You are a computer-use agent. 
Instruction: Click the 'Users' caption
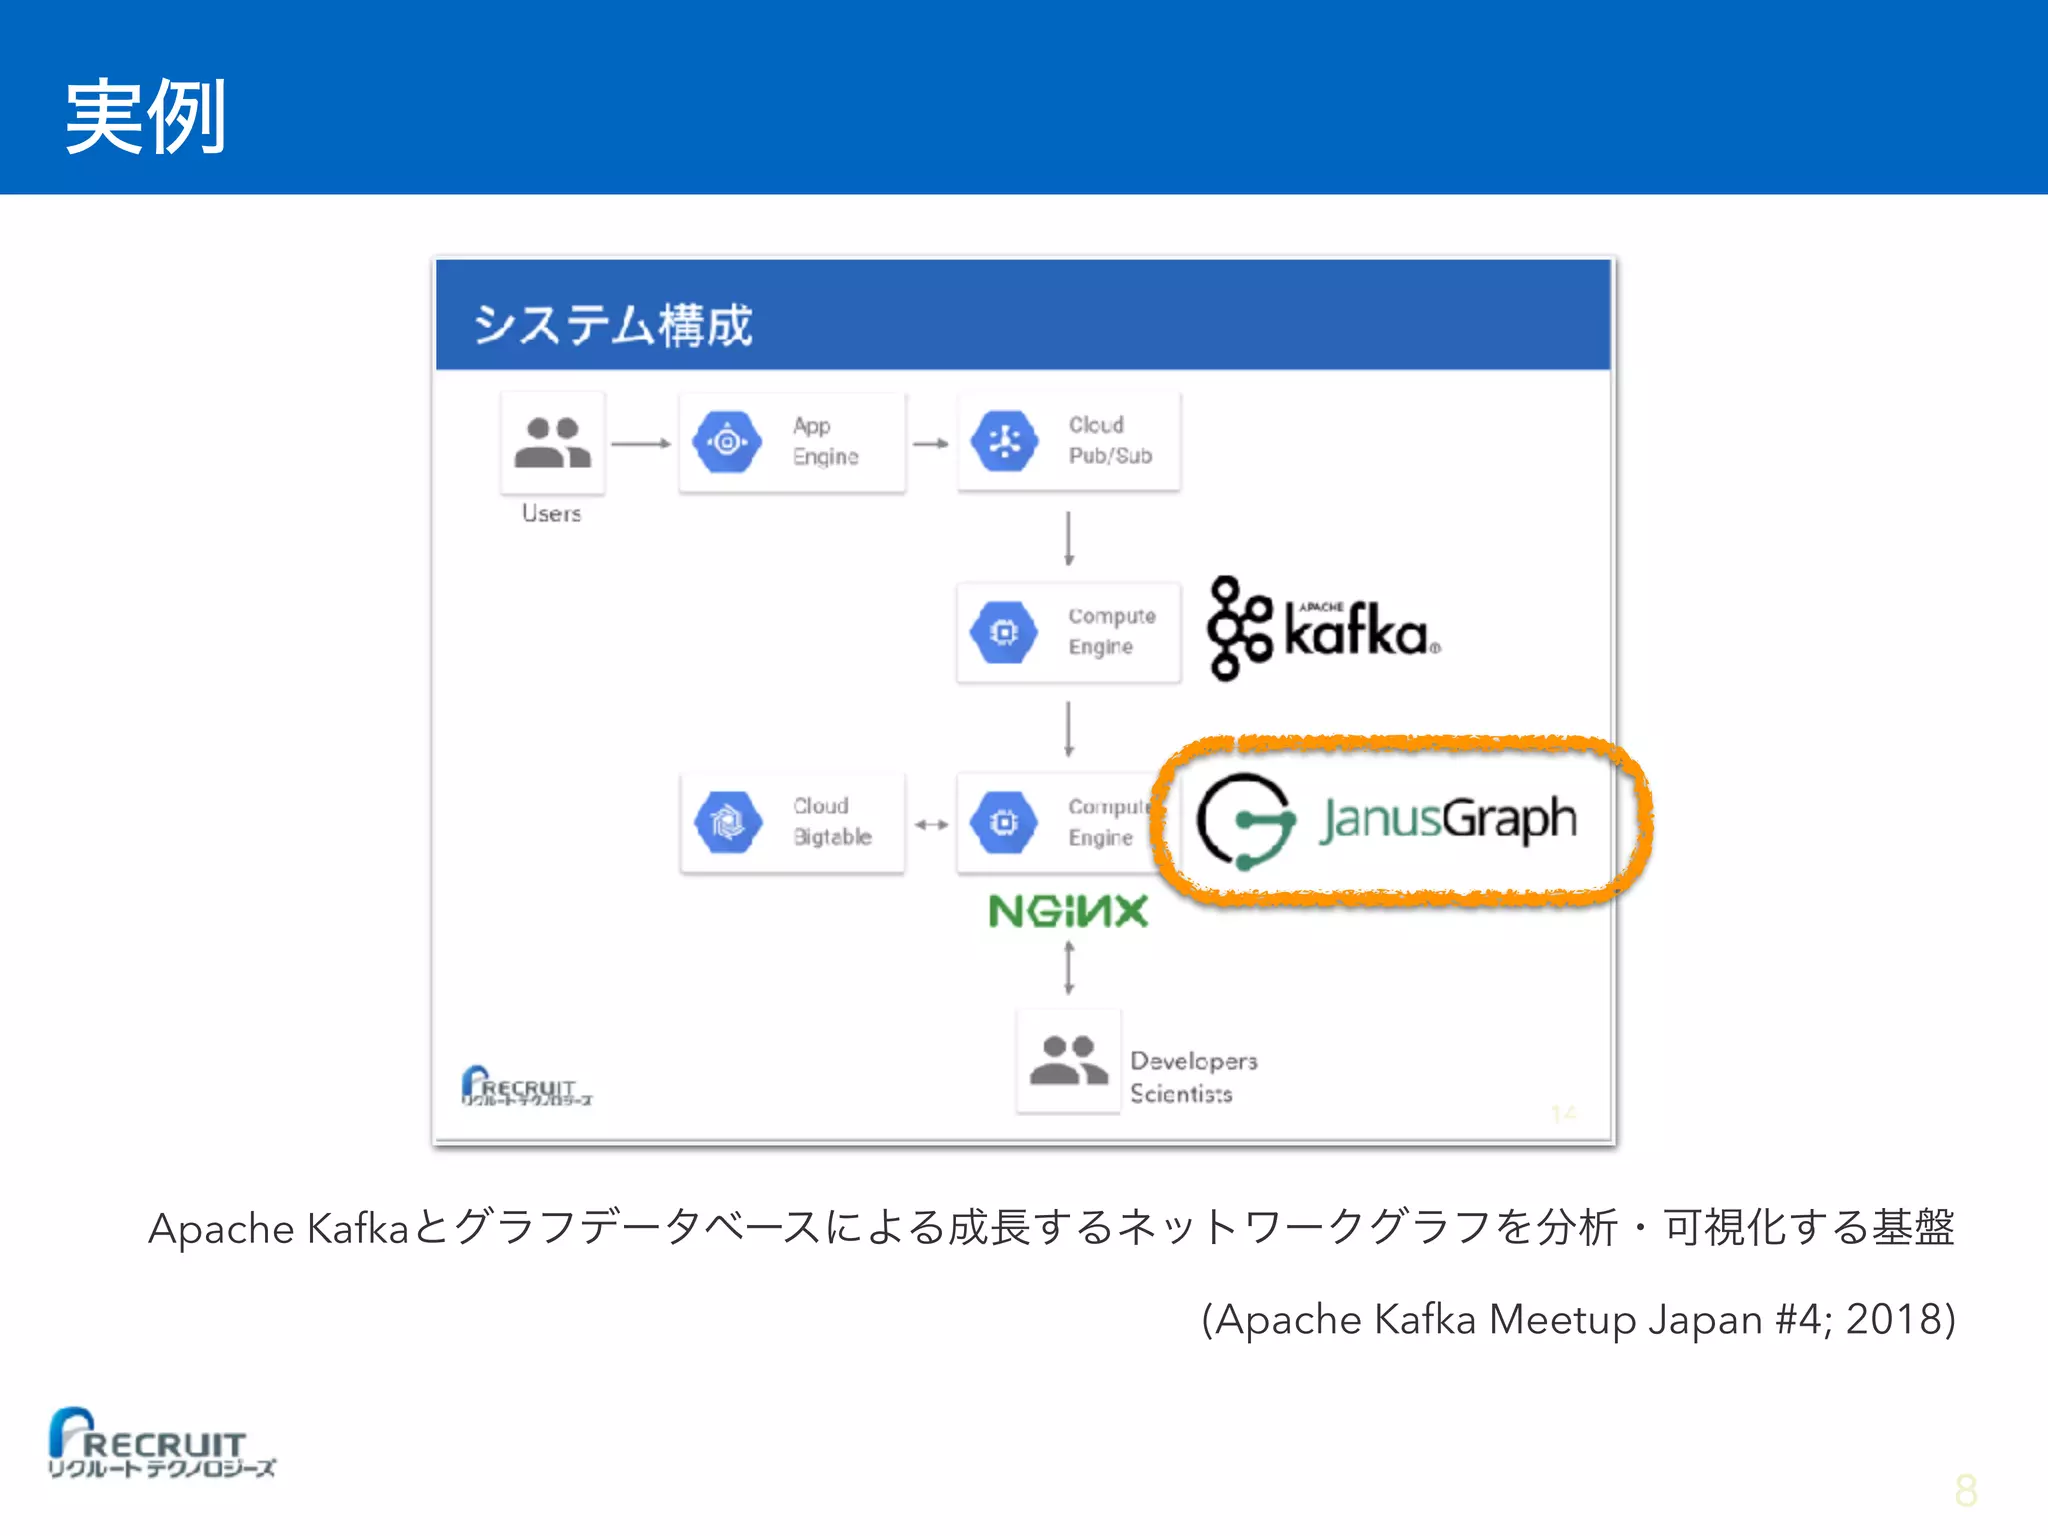click(x=551, y=513)
